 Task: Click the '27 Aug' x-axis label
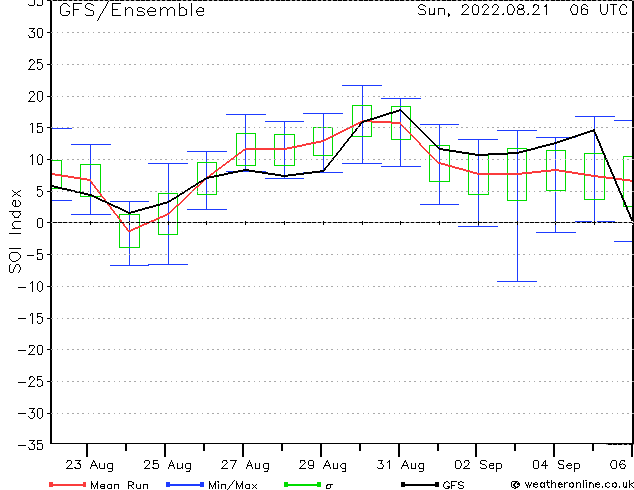click(245, 465)
